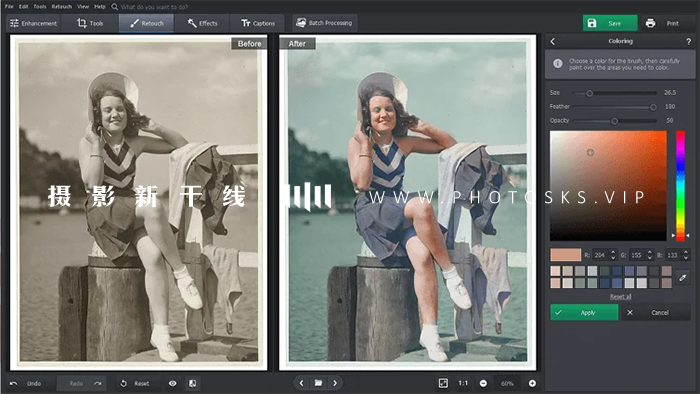Open the Tools menu in the menu bar
The height and width of the screenshot is (394, 700).
pyautogui.click(x=40, y=7)
